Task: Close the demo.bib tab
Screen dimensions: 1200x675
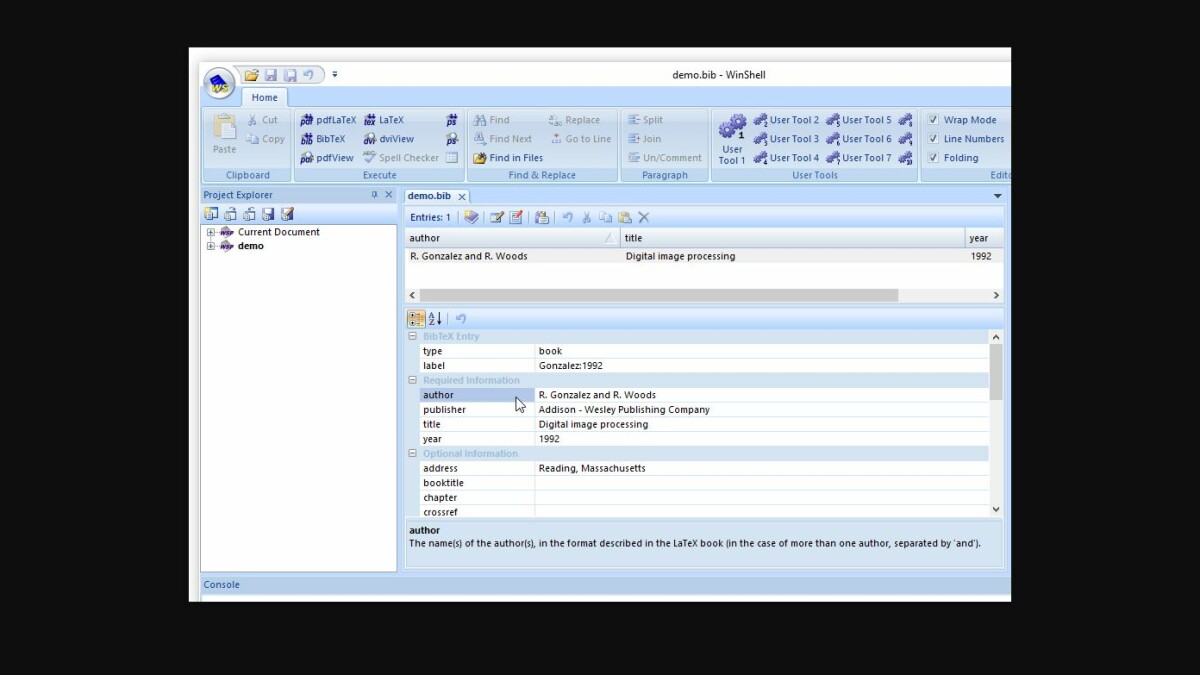Action: [462, 197]
